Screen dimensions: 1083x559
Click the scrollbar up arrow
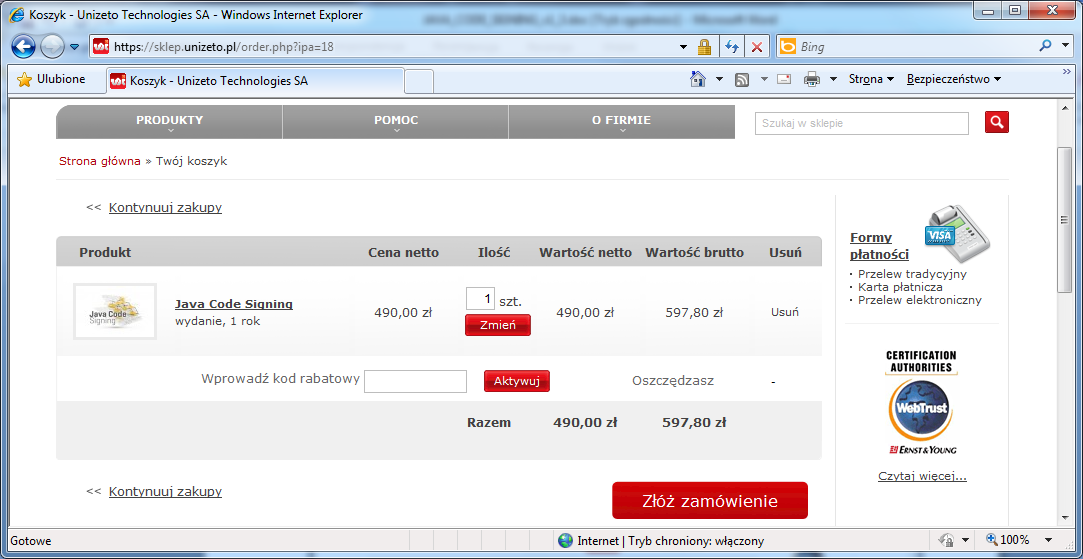(1064, 106)
